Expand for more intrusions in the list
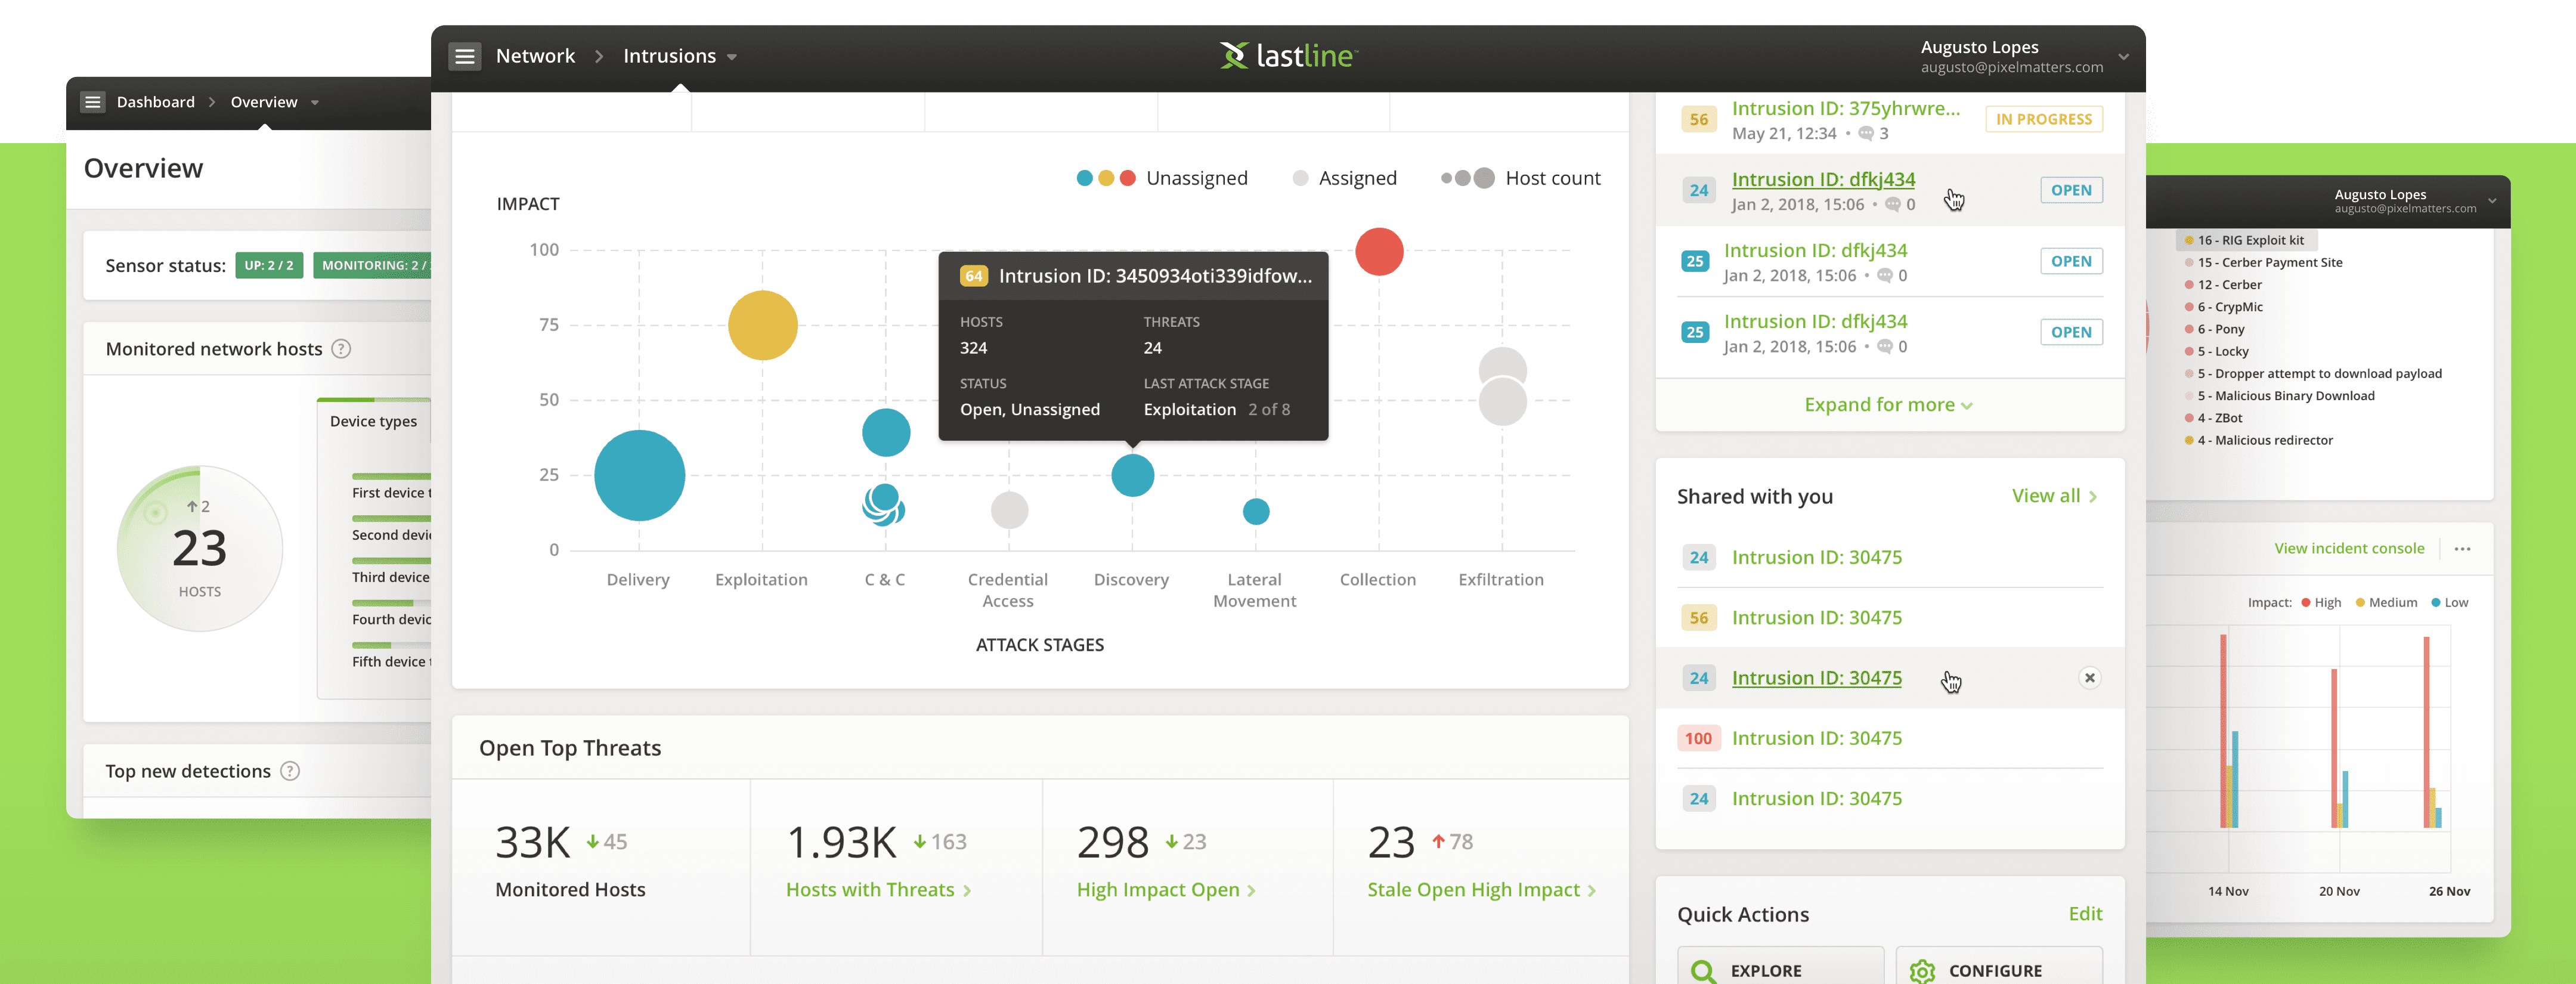This screenshot has width=2576, height=984. (x=1887, y=404)
